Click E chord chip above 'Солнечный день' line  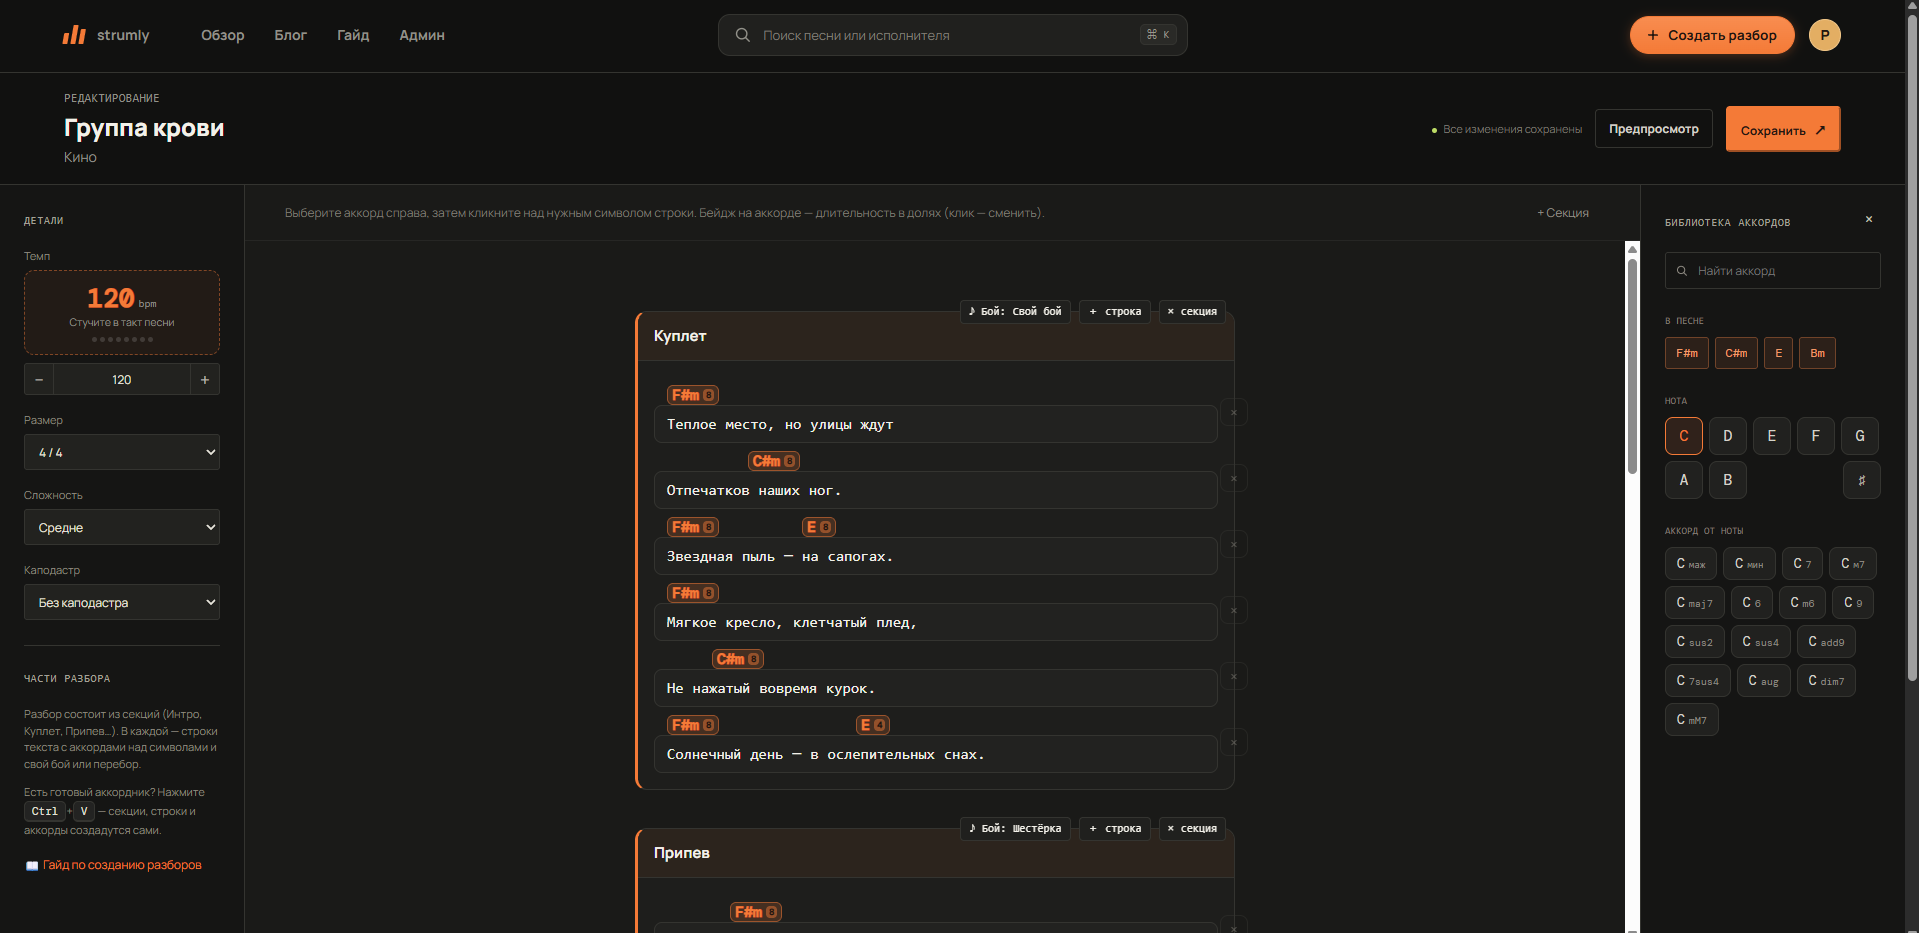[873, 725]
